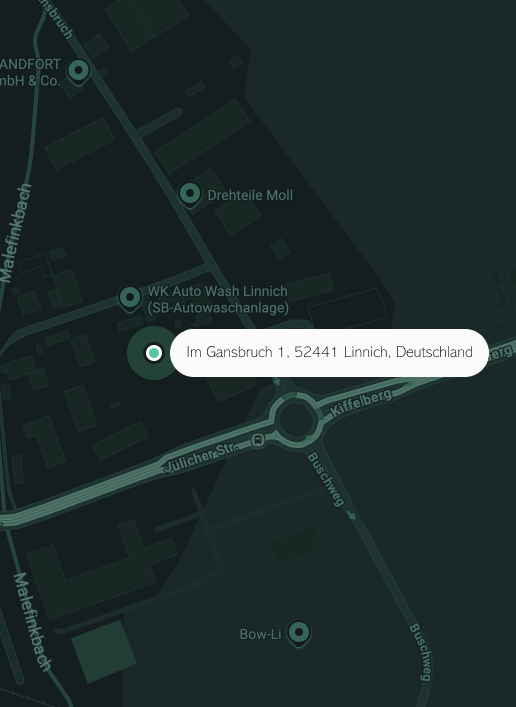Image resolution: width=516 pixels, height=707 pixels.
Task: Click the roundabout center on the map
Action: pos(295,419)
